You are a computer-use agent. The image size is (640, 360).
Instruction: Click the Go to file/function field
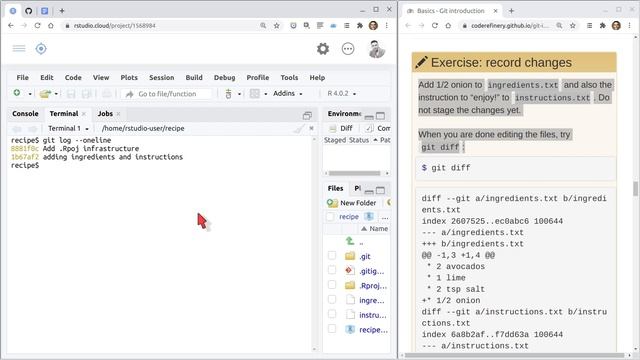[x=167, y=94]
